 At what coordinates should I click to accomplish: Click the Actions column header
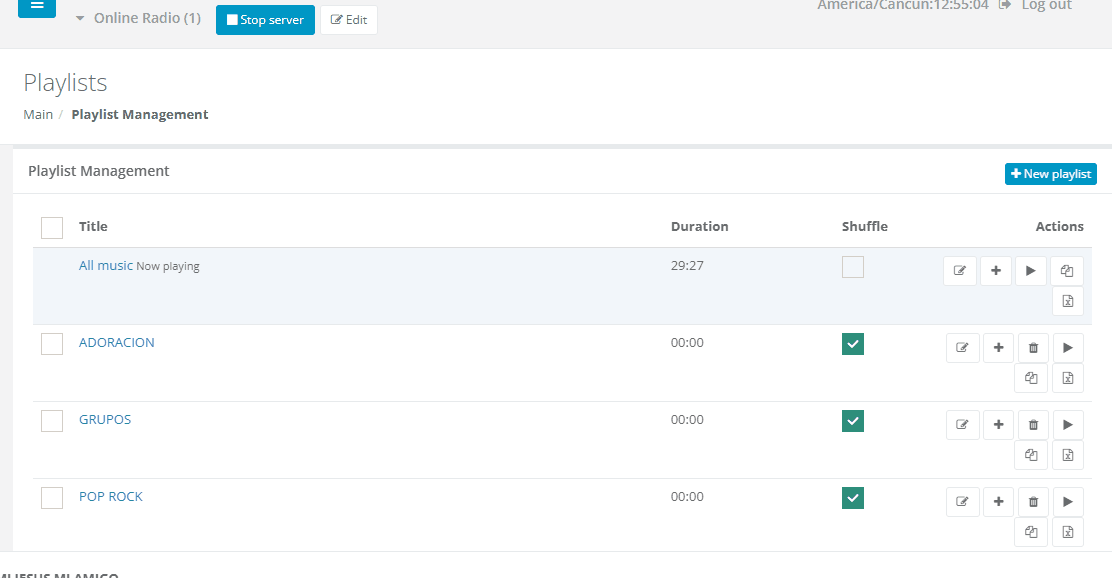click(x=1060, y=226)
